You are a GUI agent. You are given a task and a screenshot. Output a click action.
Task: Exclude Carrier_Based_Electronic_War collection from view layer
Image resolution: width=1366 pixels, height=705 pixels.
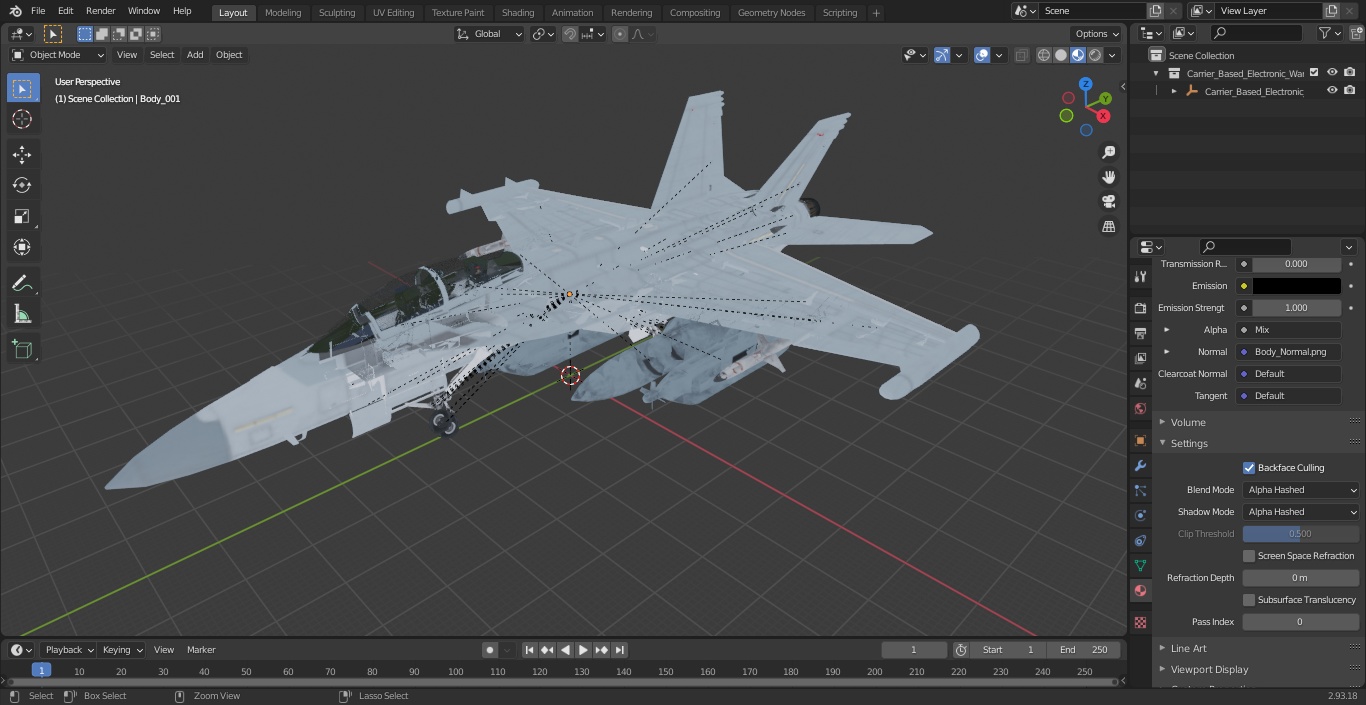1314,73
